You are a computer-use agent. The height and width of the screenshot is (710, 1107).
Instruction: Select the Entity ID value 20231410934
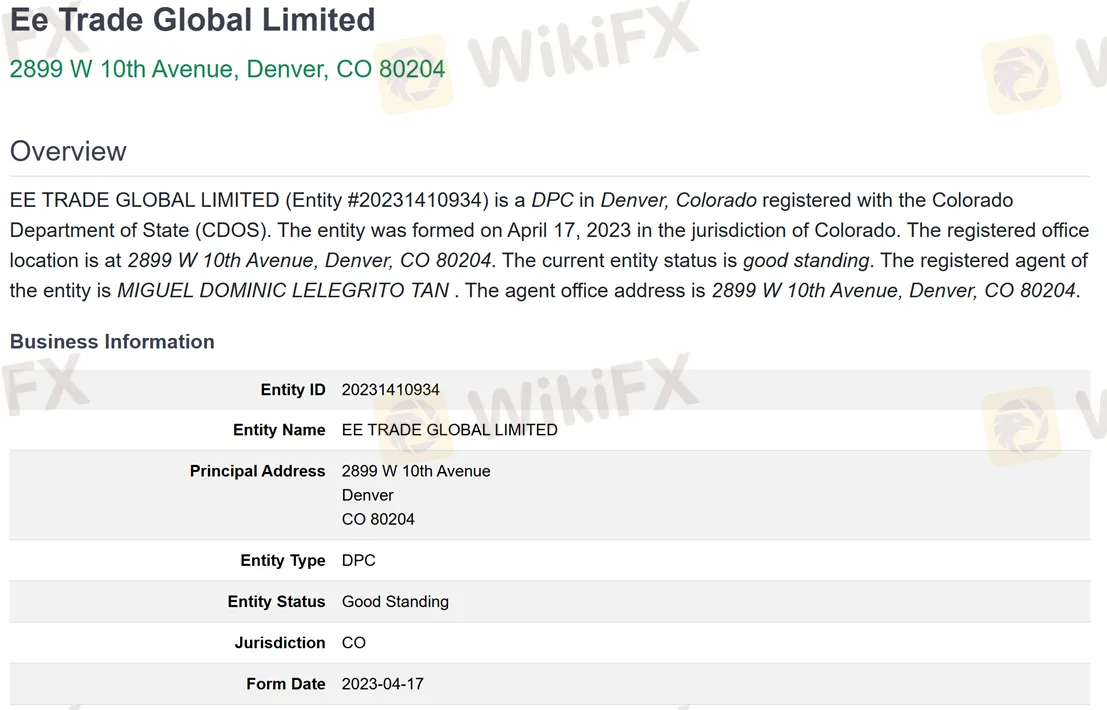pyautogui.click(x=390, y=390)
